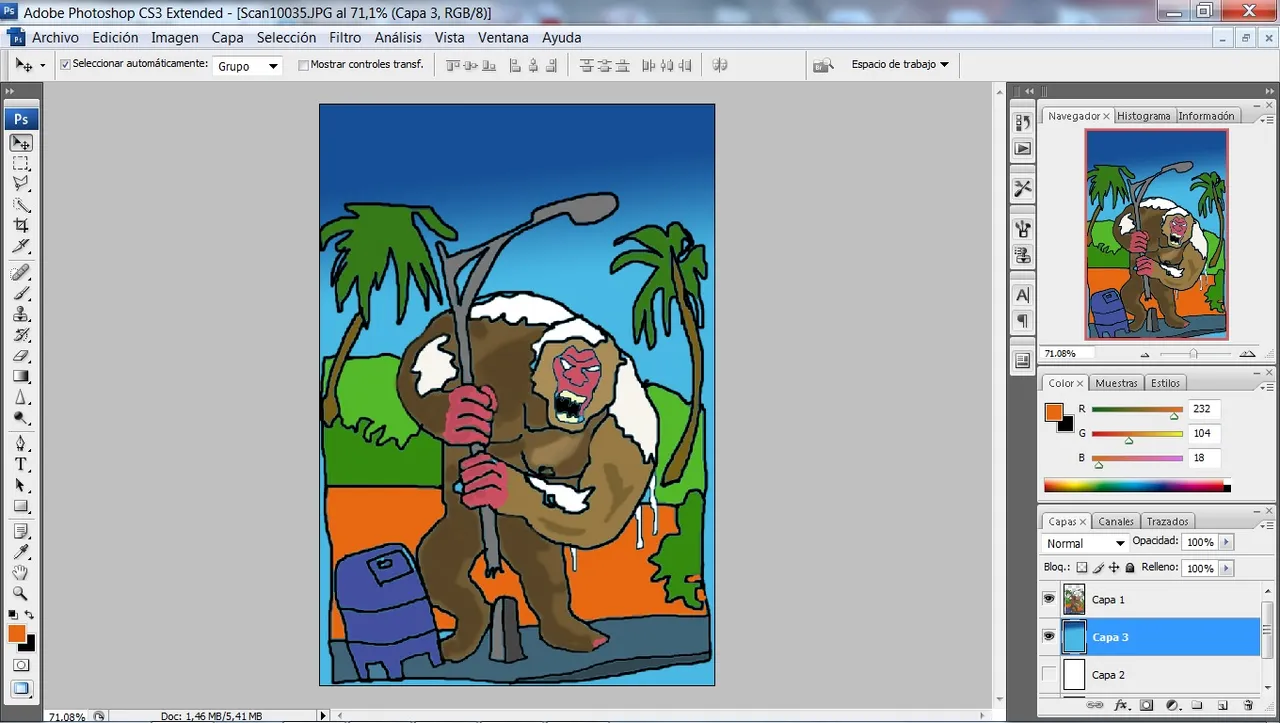Select the Capa 1 layer name
The width and height of the screenshot is (1280, 723).
1108,599
